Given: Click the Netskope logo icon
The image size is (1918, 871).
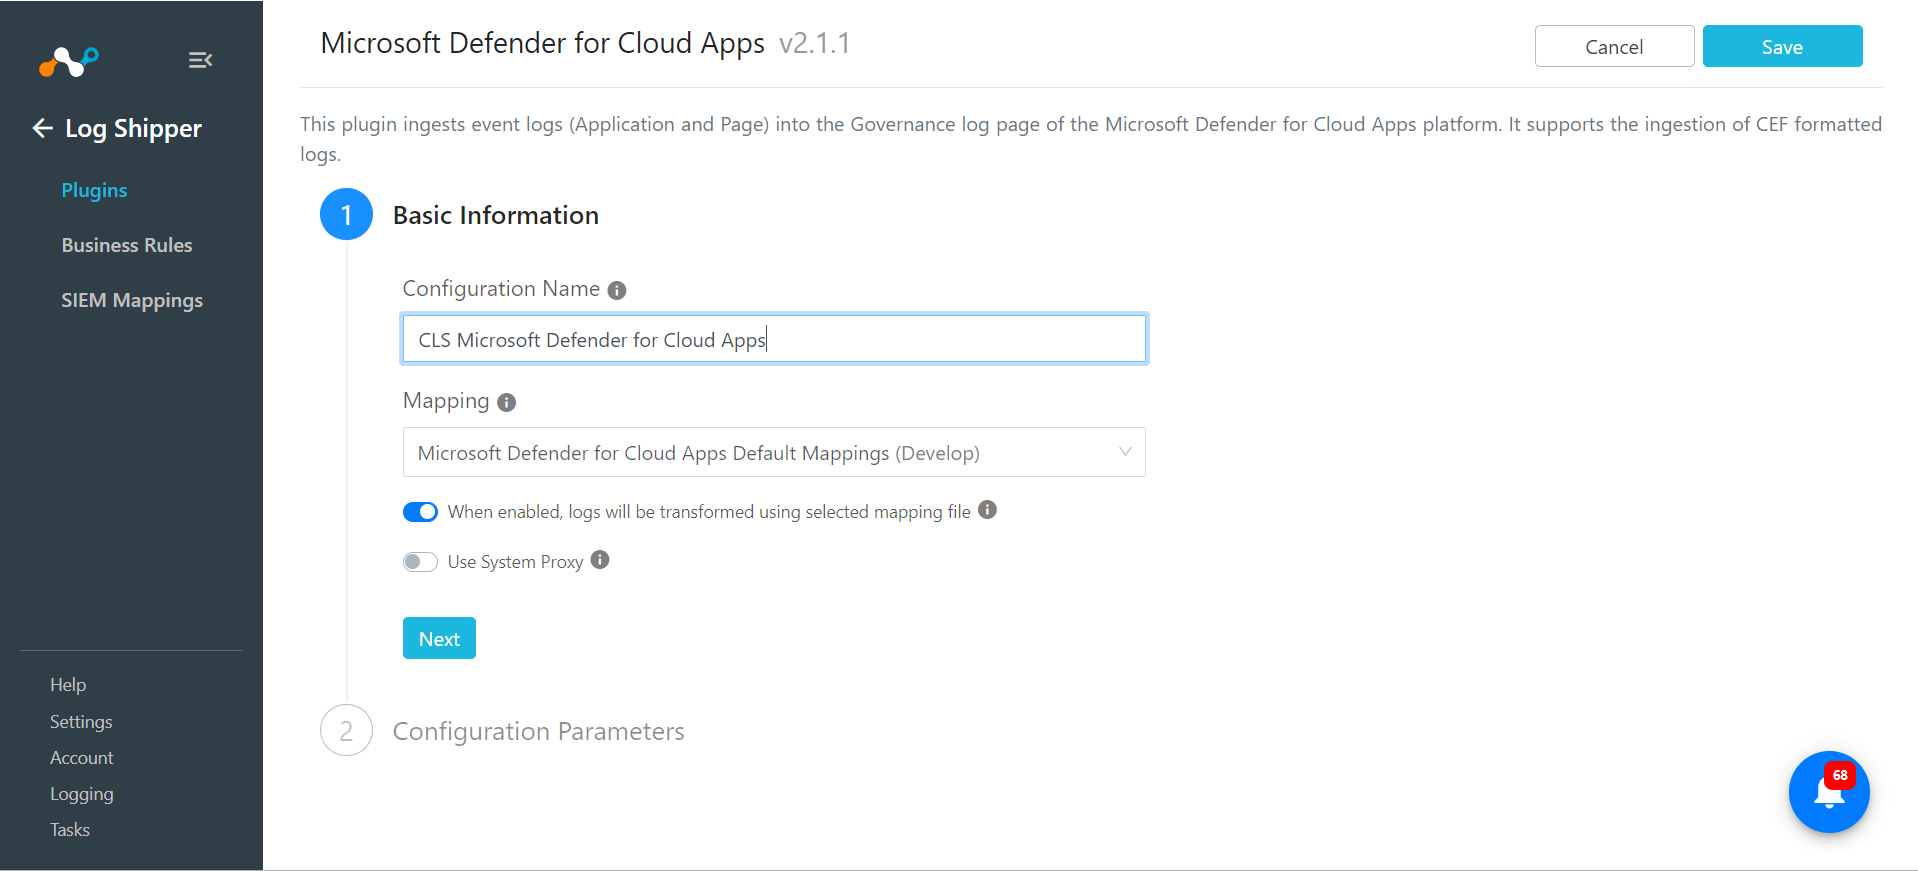Looking at the screenshot, I should pos(69,62).
